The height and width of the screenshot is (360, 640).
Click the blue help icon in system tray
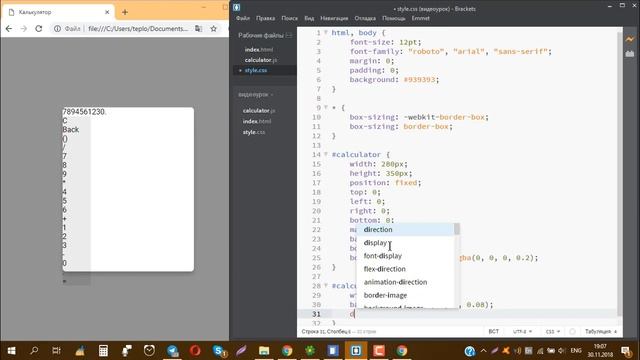(x=470, y=351)
